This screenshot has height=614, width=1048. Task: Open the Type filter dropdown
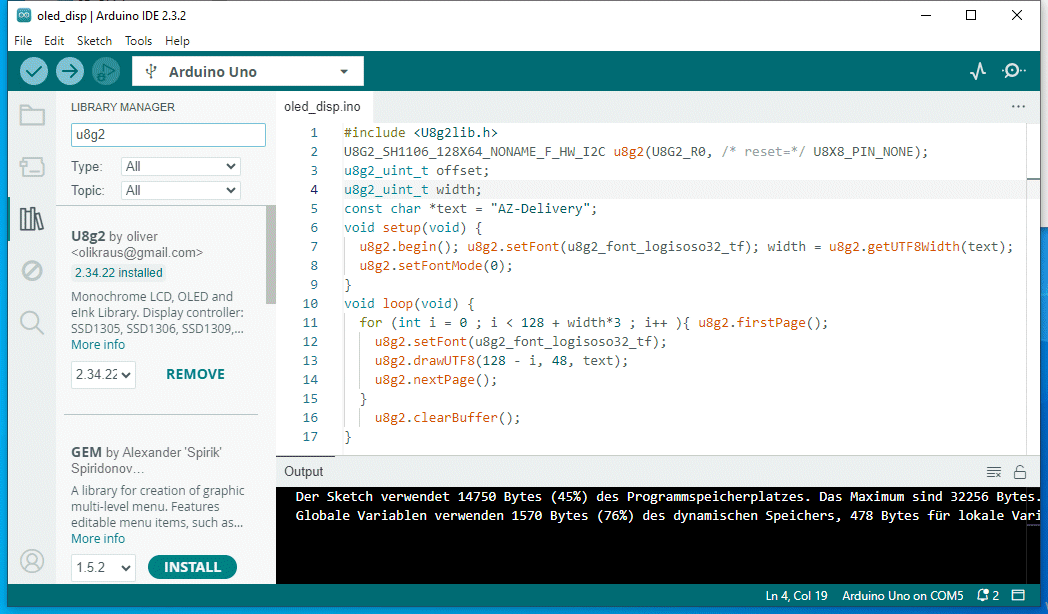coord(180,166)
